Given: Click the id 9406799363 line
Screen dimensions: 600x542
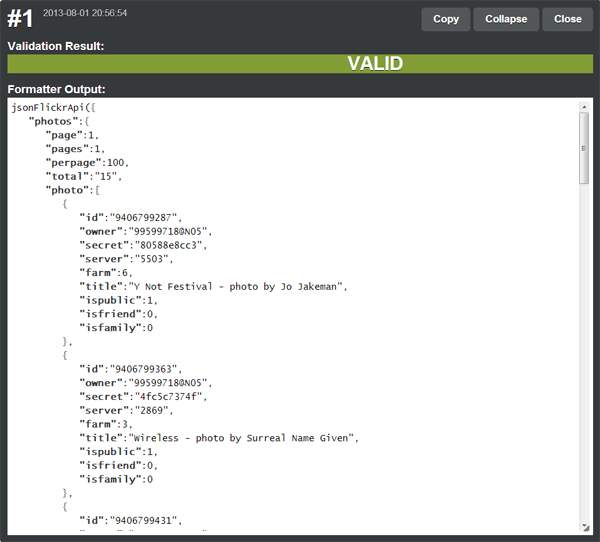Looking at the screenshot, I should click(x=130, y=369).
